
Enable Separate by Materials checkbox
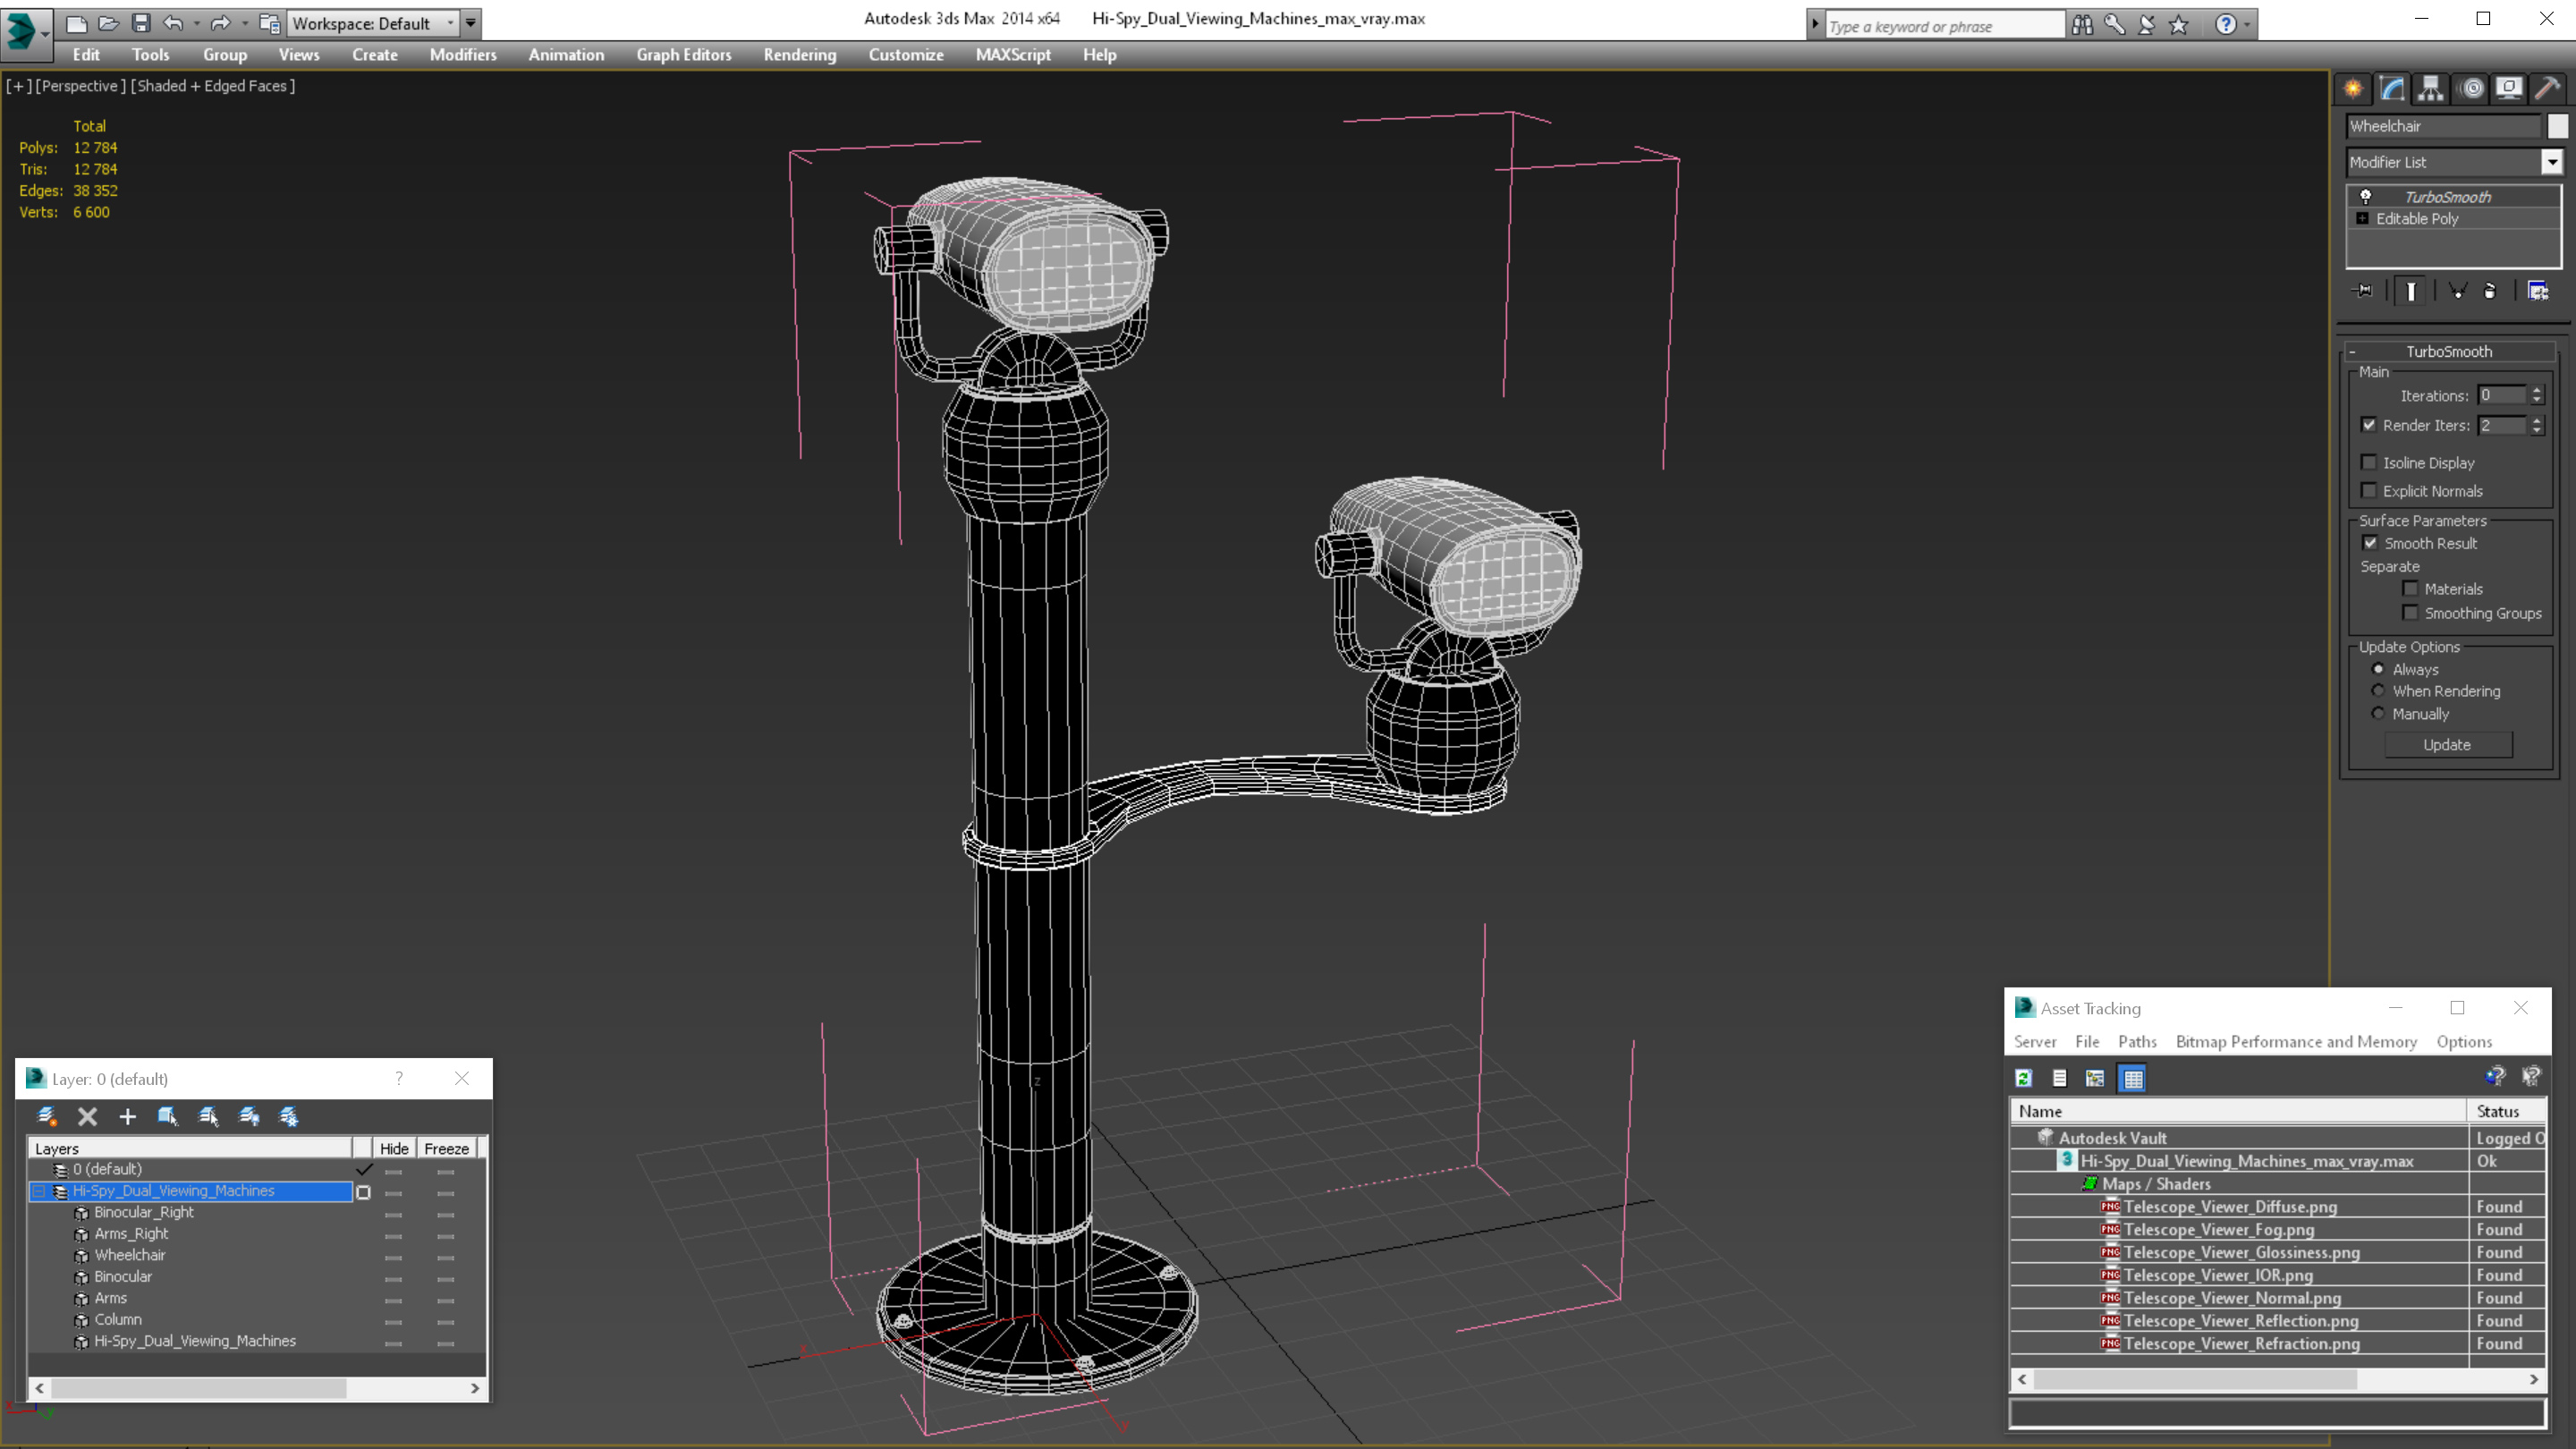pos(2410,589)
